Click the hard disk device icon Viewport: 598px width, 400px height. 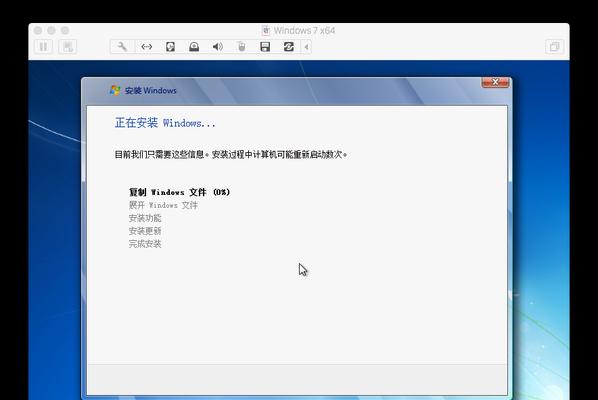coord(170,47)
